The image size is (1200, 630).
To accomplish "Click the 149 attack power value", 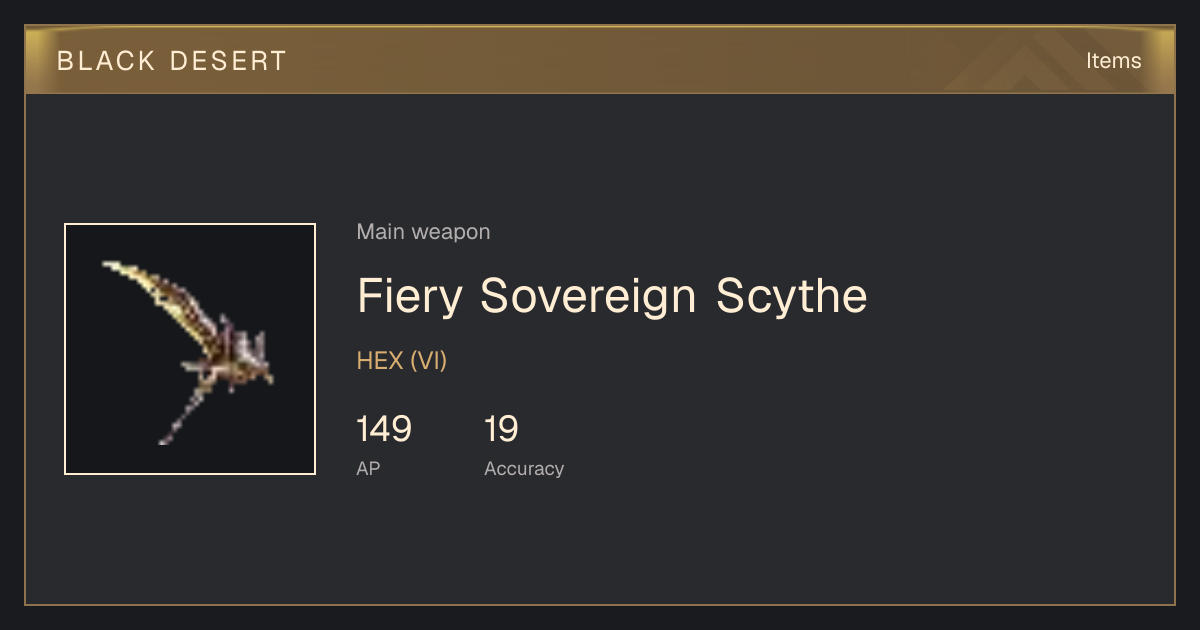I will tap(384, 429).
